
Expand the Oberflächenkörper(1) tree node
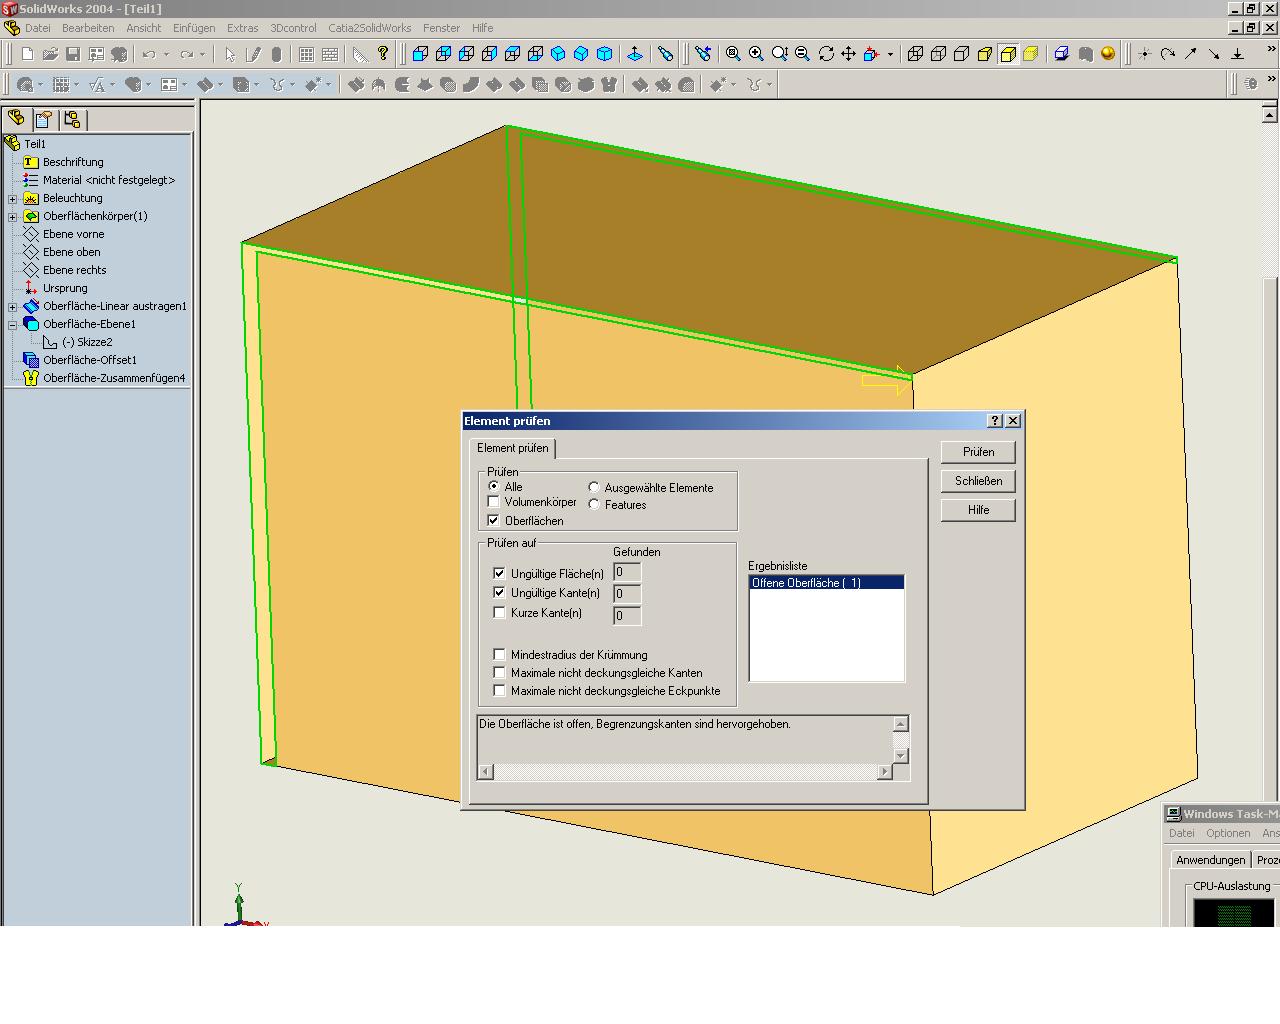13,216
